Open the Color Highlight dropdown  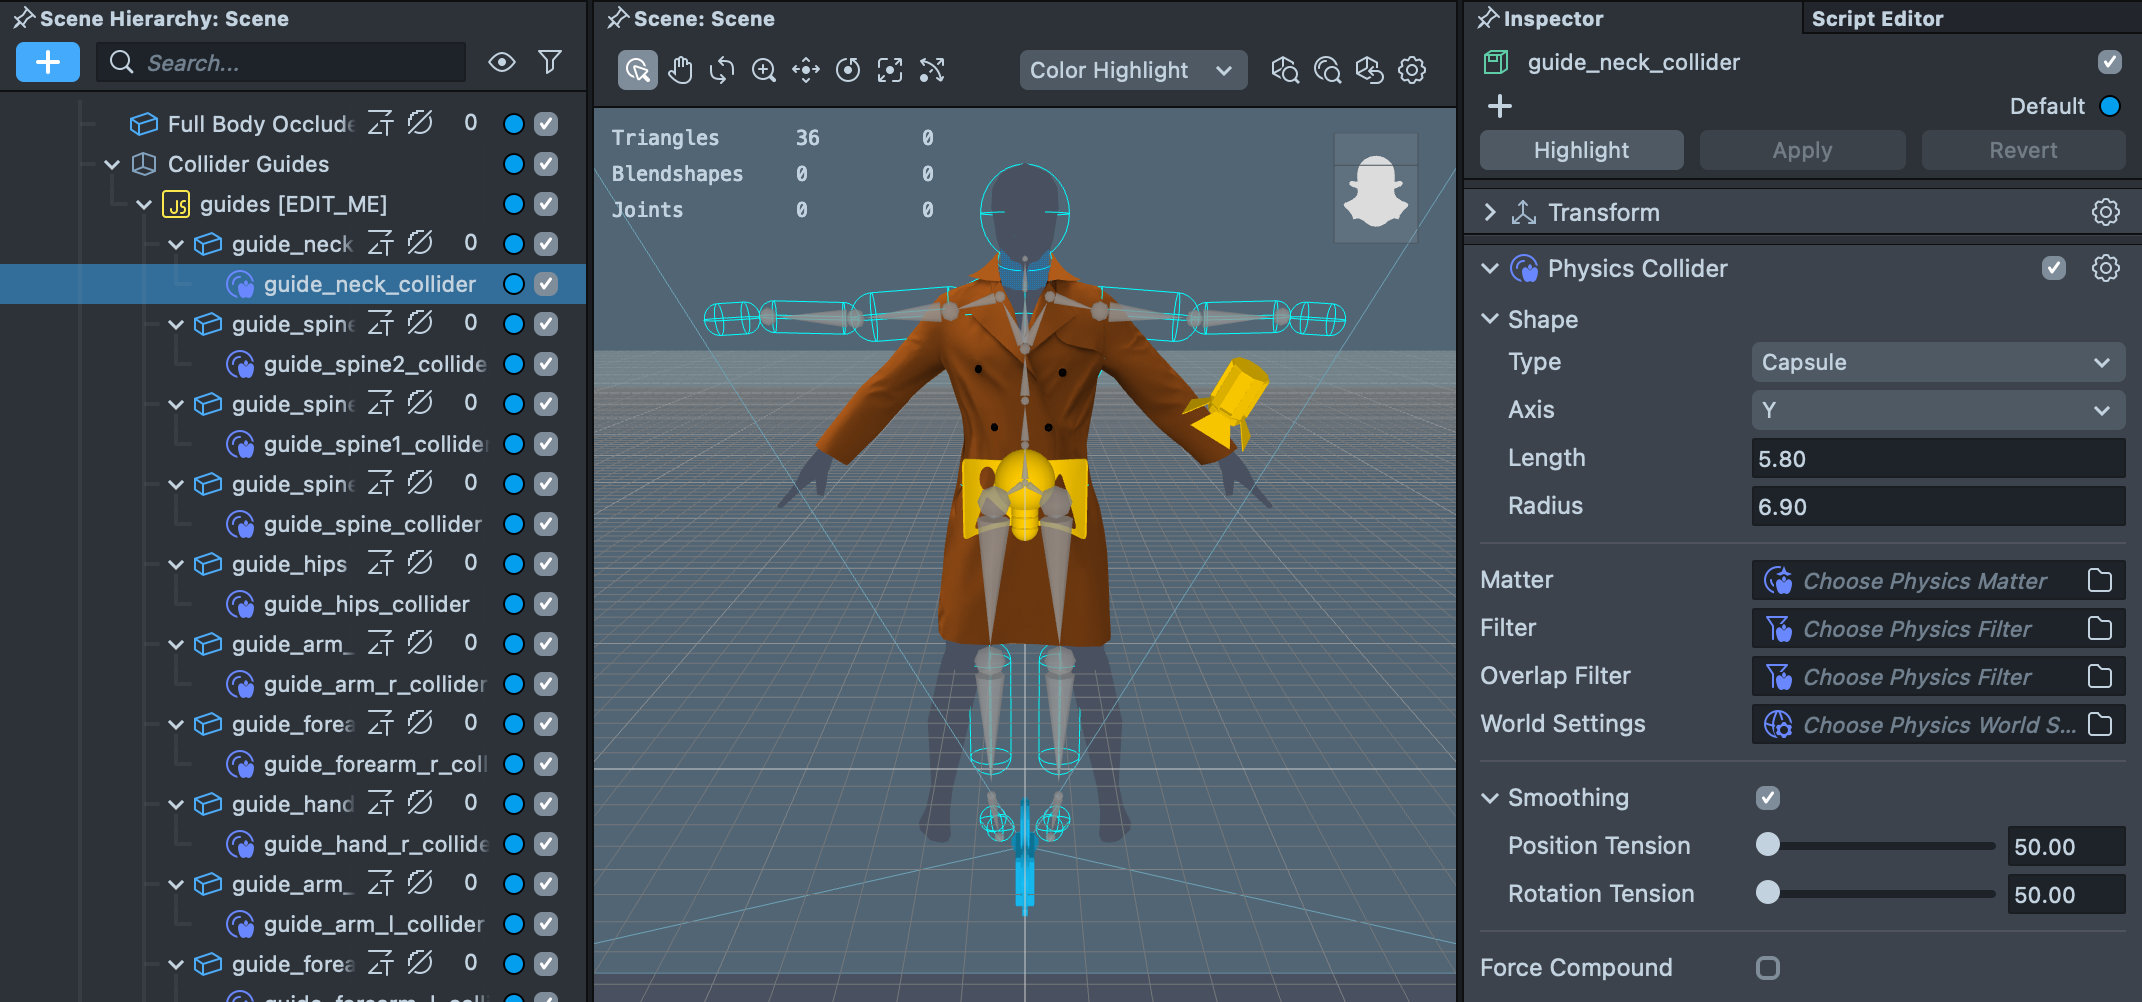(1132, 70)
